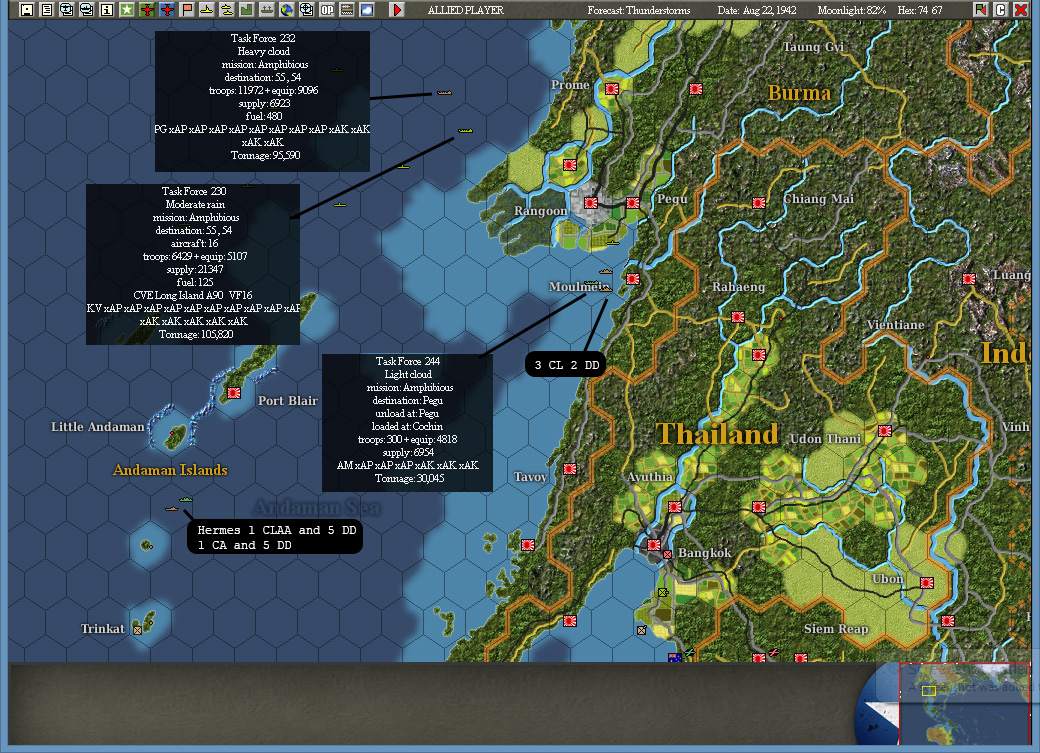This screenshot has height=753, width=1040.
Task: Click the 'C' button at top right
Action: [x=1001, y=10]
